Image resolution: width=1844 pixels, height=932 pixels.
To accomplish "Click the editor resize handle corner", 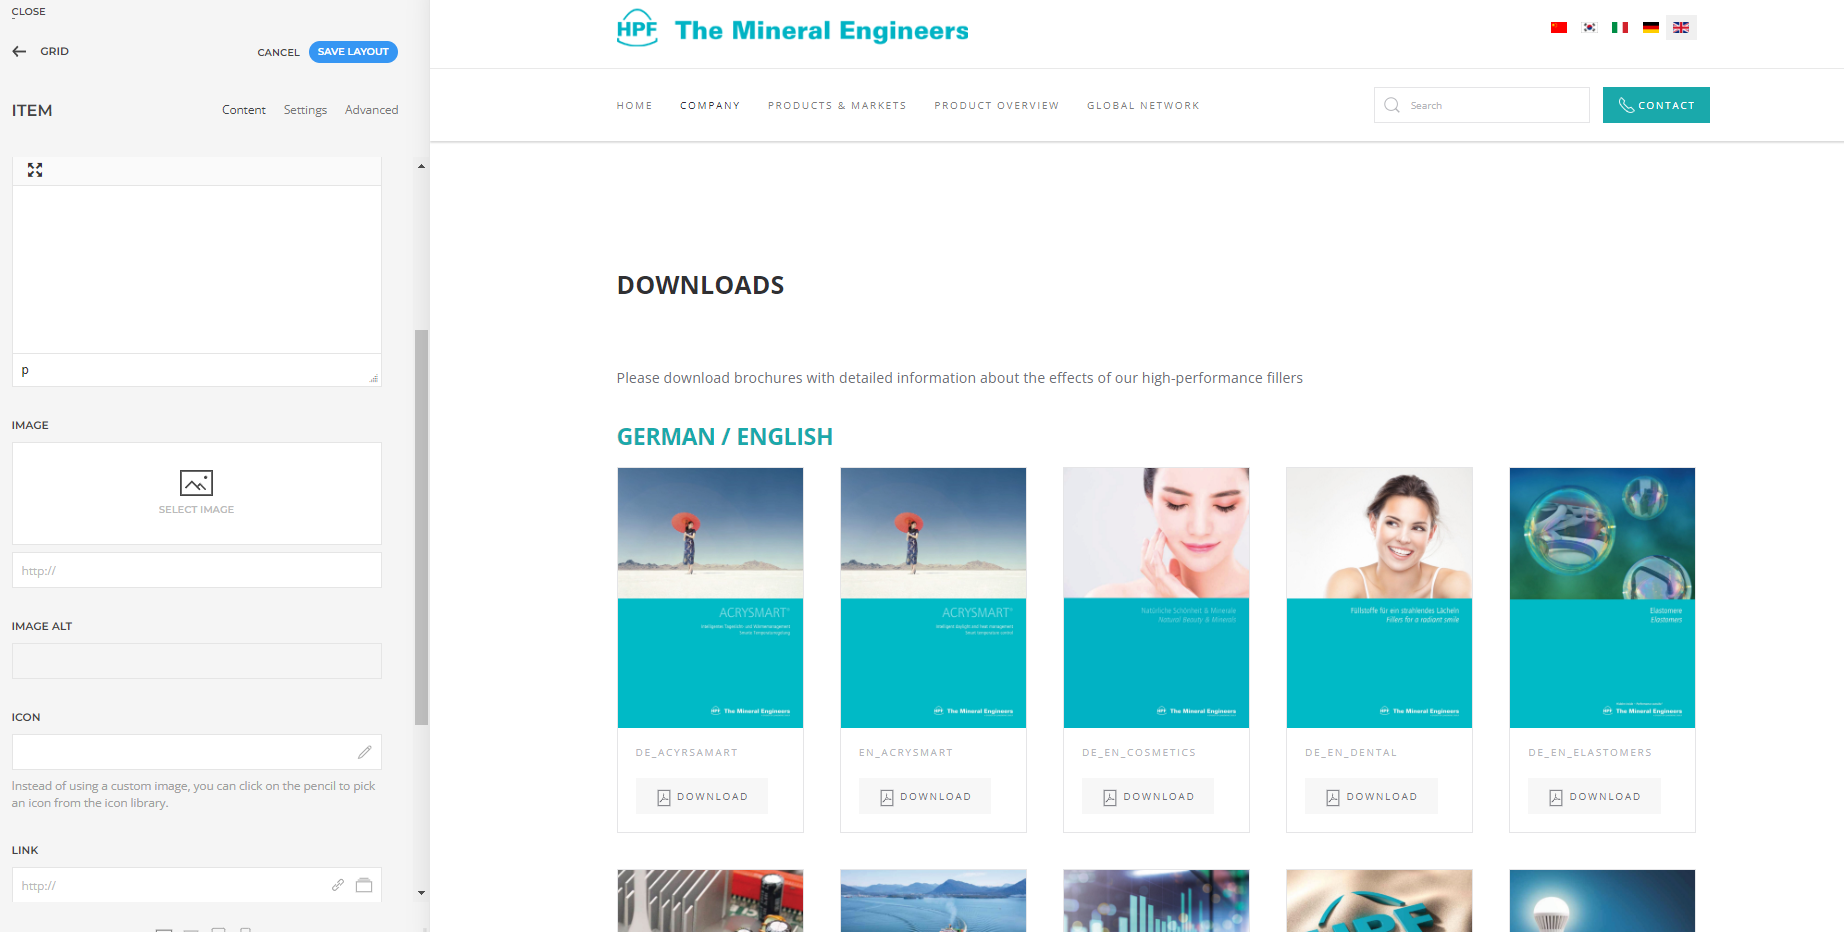I will pos(374,378).
